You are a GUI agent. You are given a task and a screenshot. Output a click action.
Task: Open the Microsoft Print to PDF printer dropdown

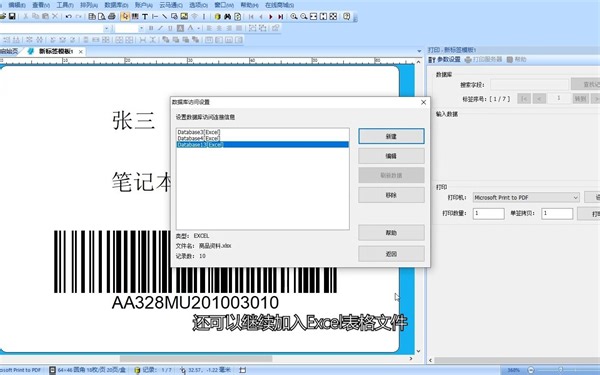[526, 197]
